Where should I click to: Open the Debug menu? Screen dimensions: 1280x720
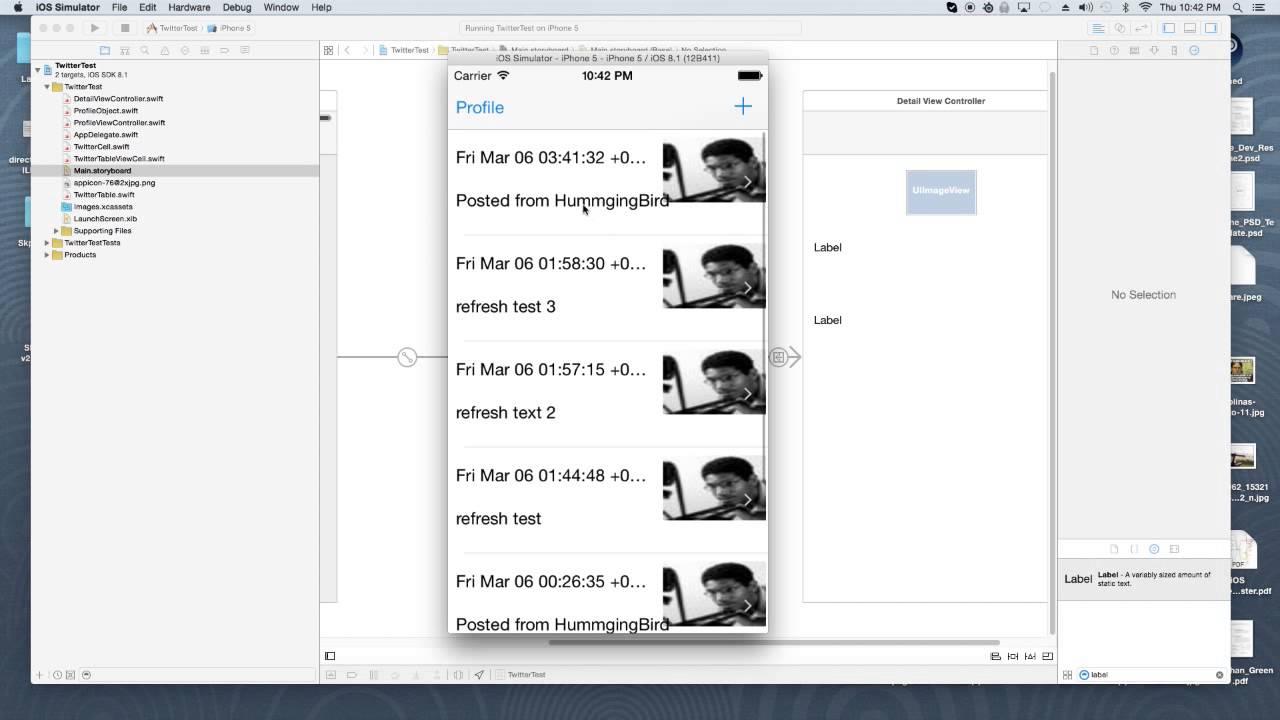pos(237,7)
